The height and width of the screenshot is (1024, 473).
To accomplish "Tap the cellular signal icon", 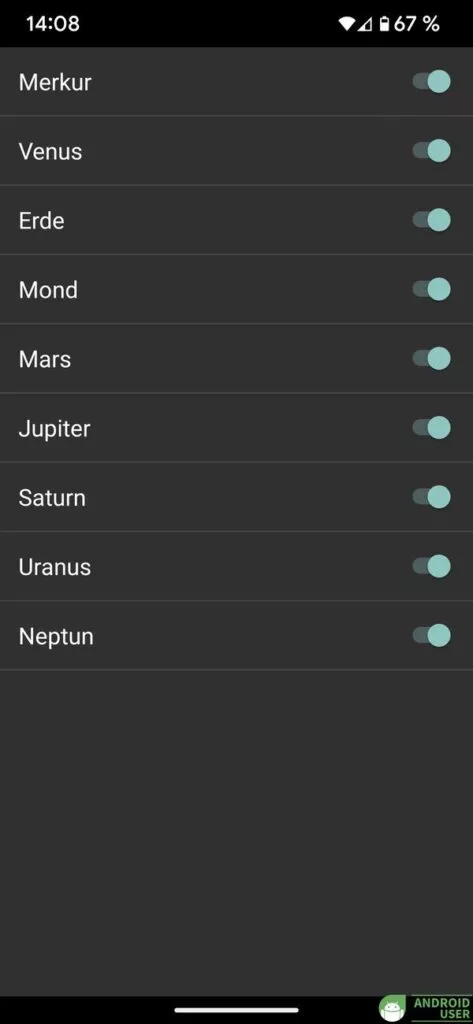I will 365,24.
